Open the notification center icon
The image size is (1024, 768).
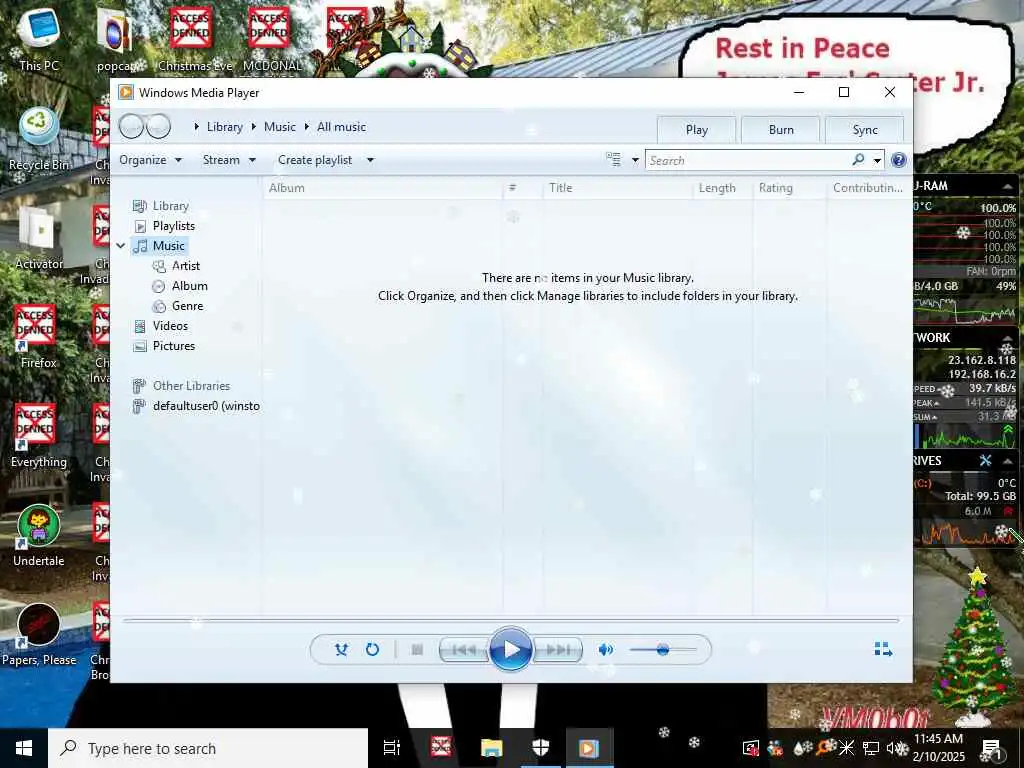pyautogui.click(x=992, y=749)
